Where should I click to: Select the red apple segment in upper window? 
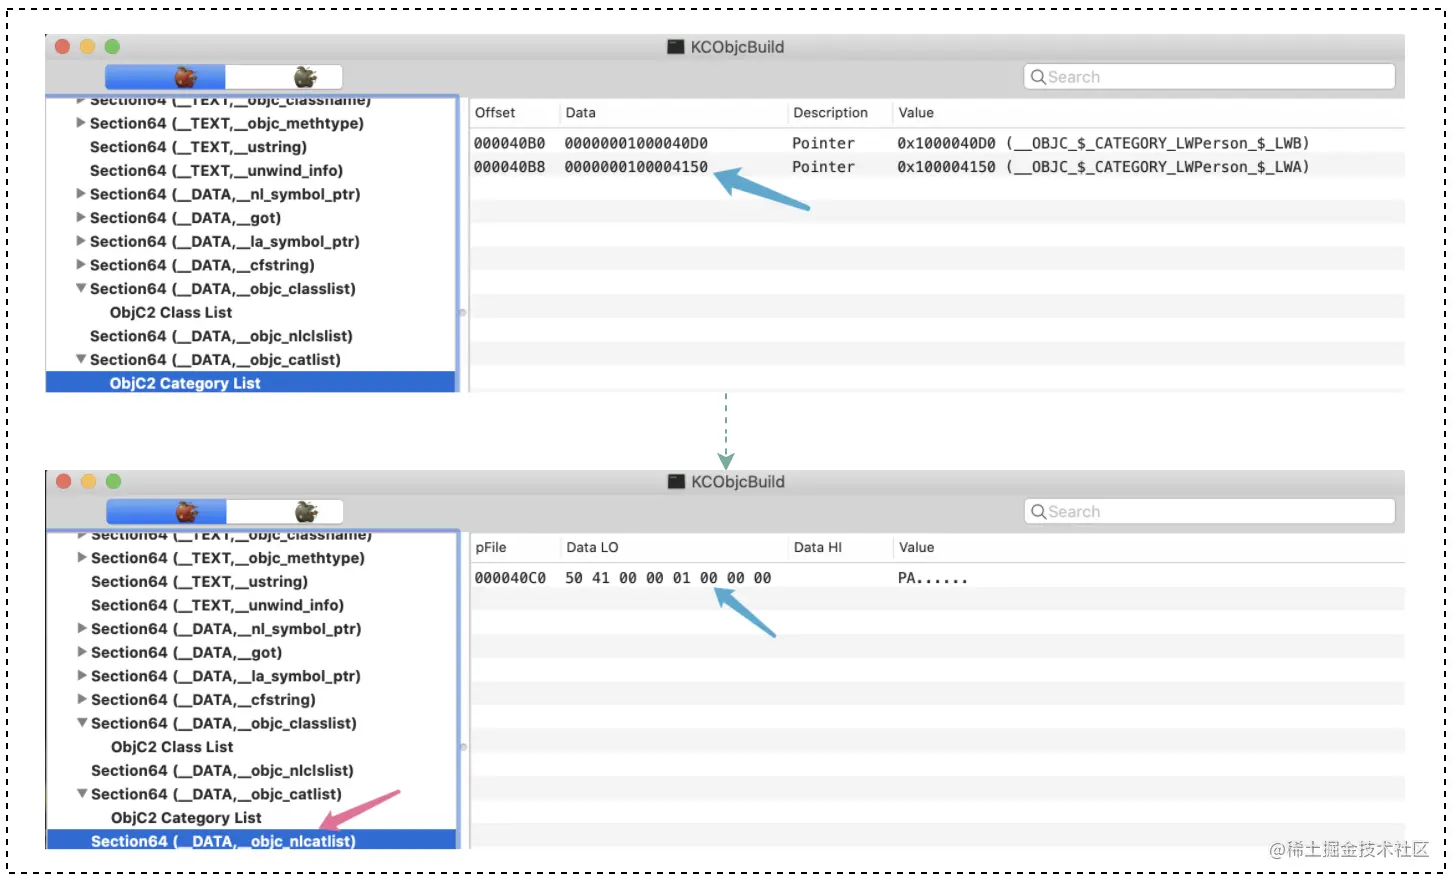165,77
